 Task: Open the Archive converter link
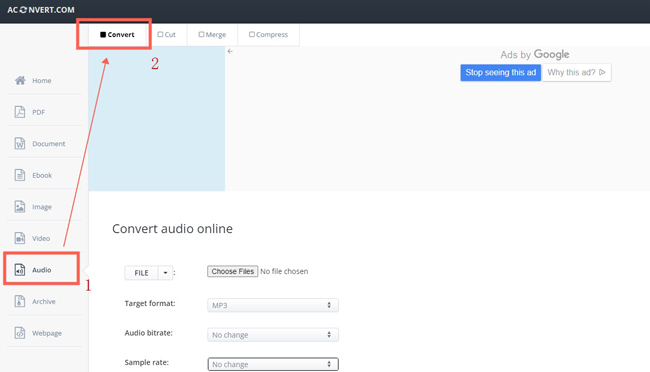tap(44, 301)
